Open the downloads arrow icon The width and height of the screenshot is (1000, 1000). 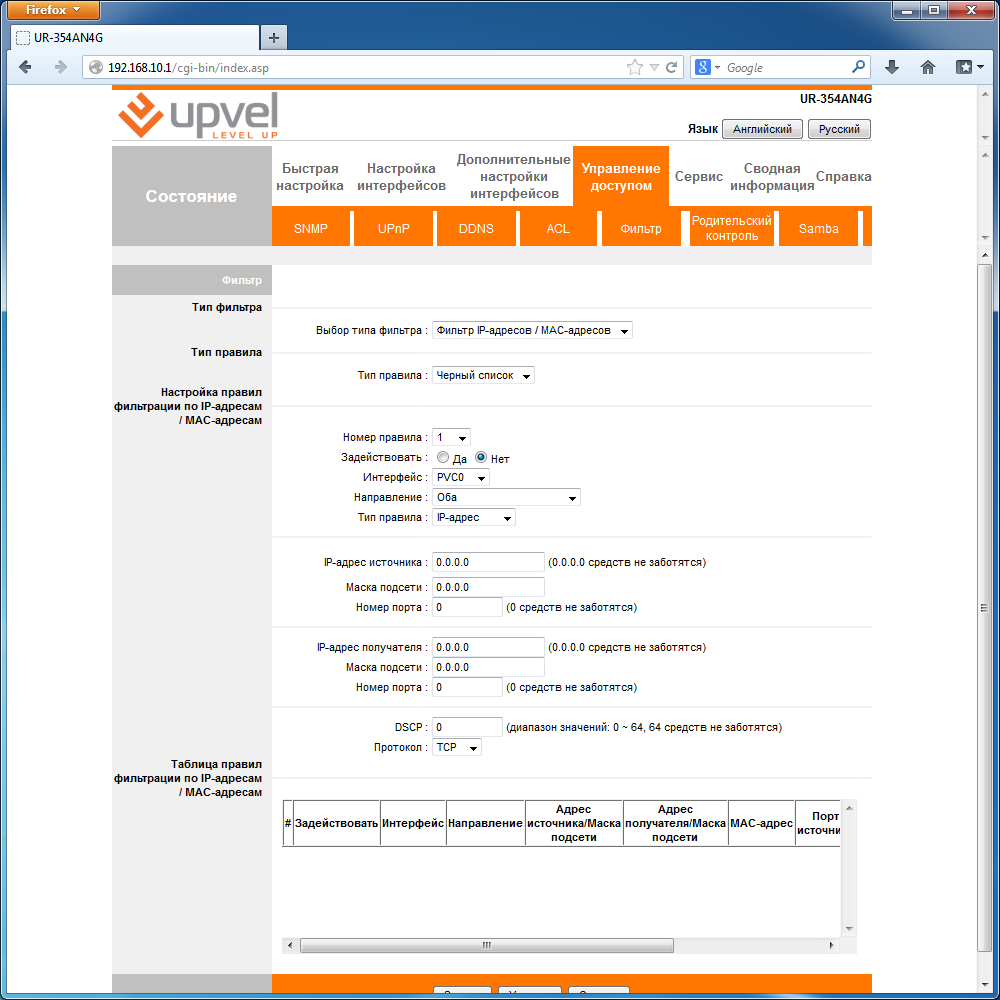(x=892, y=67)
